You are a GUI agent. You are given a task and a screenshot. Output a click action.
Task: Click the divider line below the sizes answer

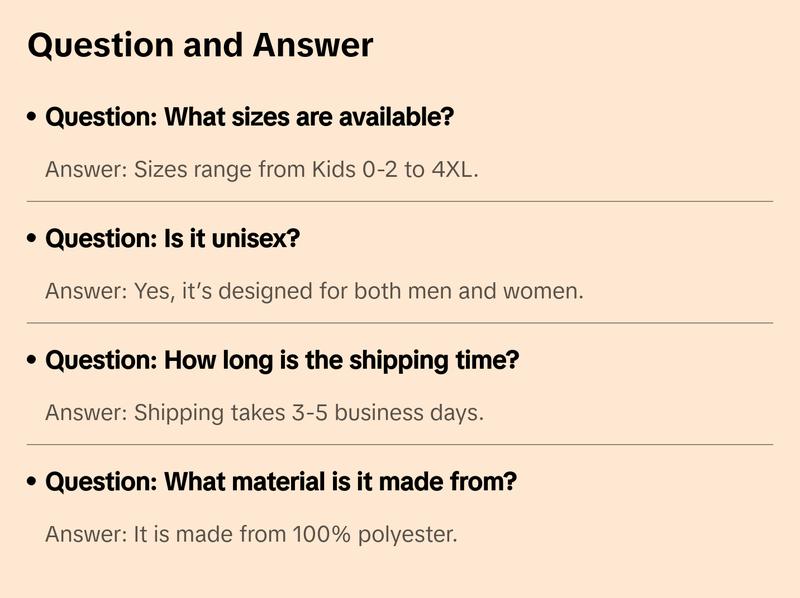(400, 201)
